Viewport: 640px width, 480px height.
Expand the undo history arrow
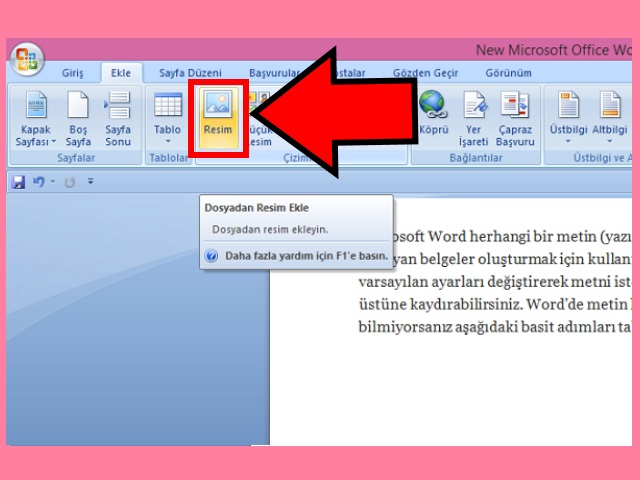click(x=53, y=182)
